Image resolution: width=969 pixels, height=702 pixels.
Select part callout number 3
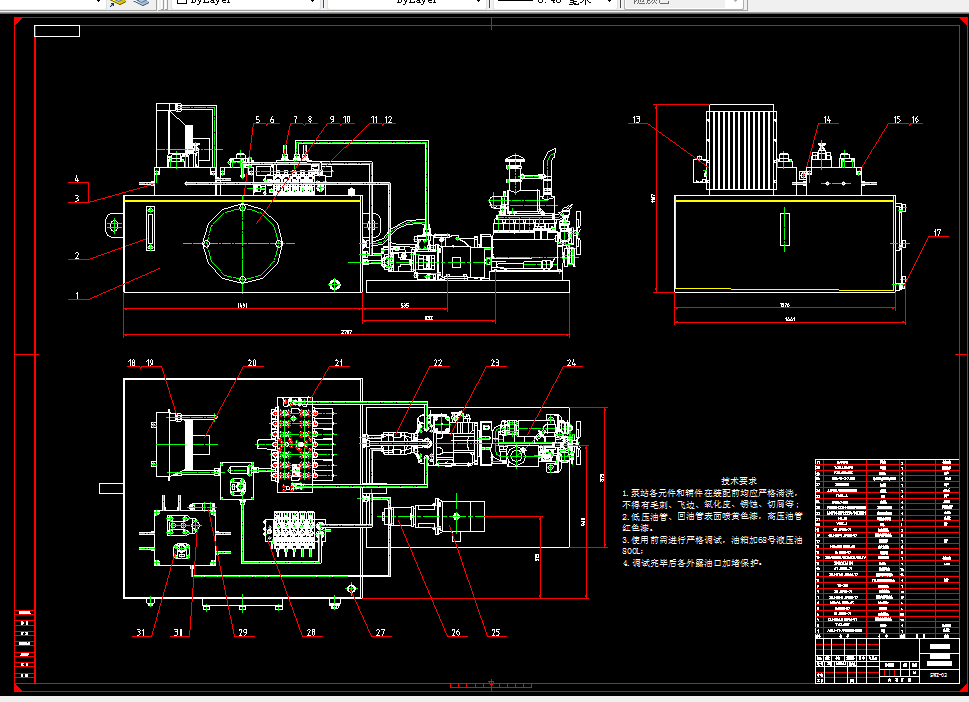pos(77,198)
